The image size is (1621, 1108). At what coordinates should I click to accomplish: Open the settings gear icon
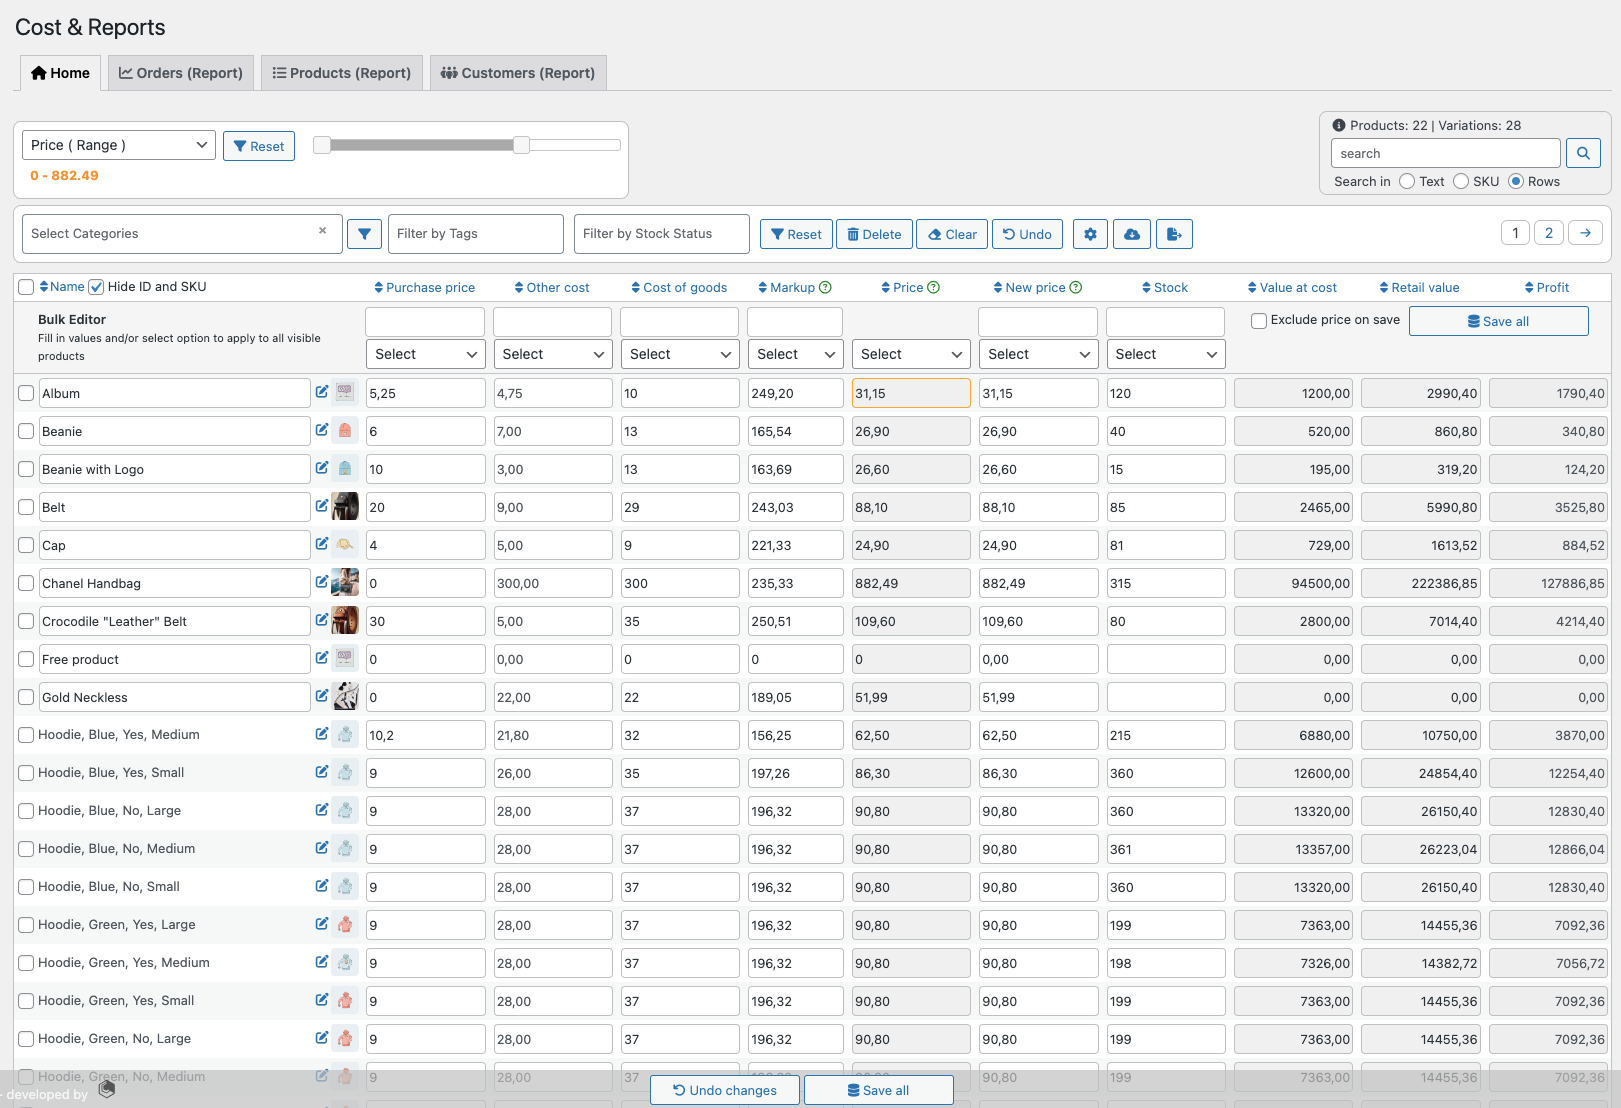1090,233
